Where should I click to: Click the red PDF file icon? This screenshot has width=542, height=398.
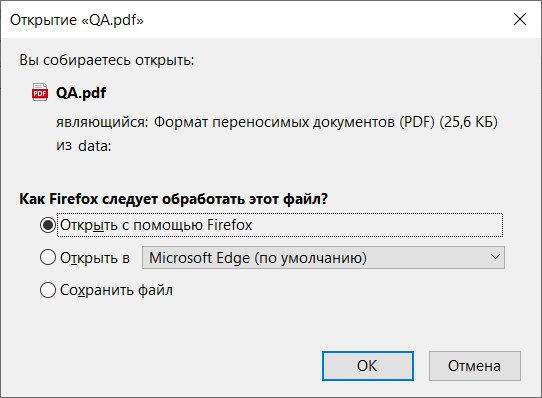40,92
